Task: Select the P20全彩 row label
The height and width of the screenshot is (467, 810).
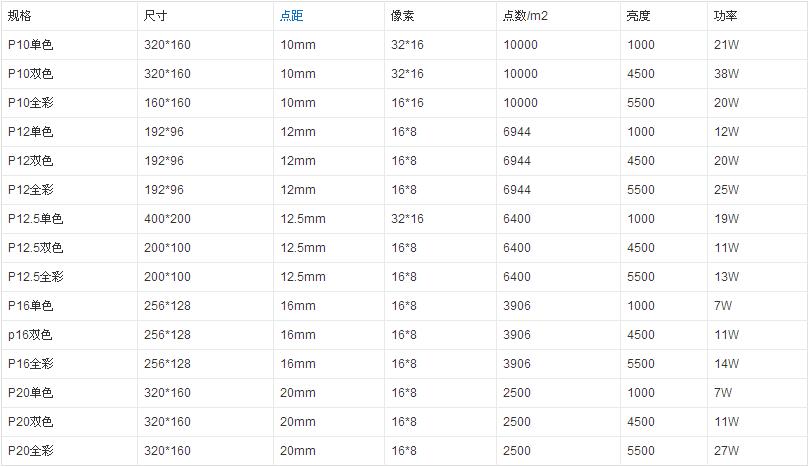Action: click(x=30, y=450)
